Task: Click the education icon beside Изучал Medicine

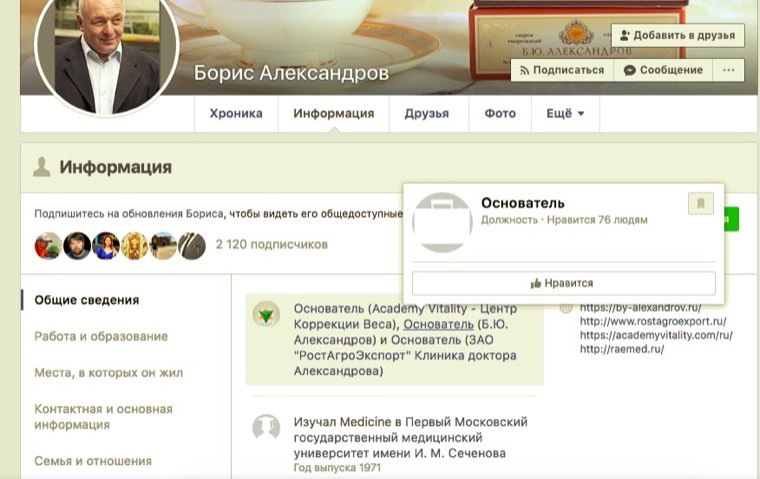Action: (266, 427)
